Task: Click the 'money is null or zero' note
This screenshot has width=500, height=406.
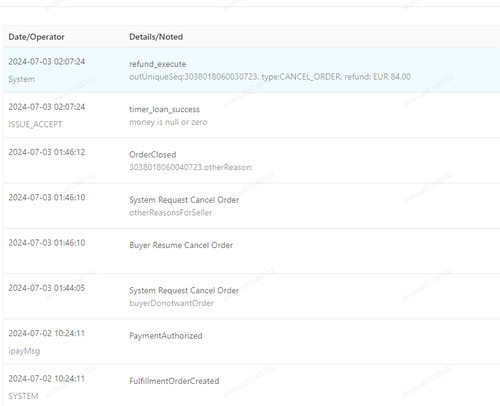Action: (168, 122)
